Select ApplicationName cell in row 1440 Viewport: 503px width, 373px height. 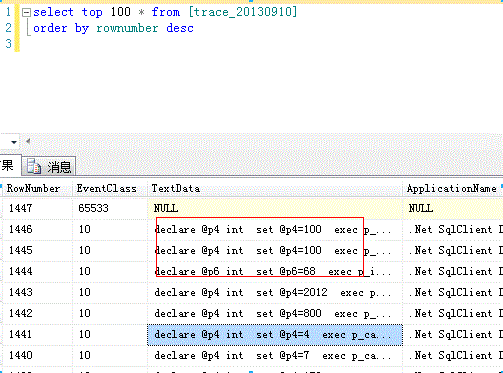[x=453, y=356]
